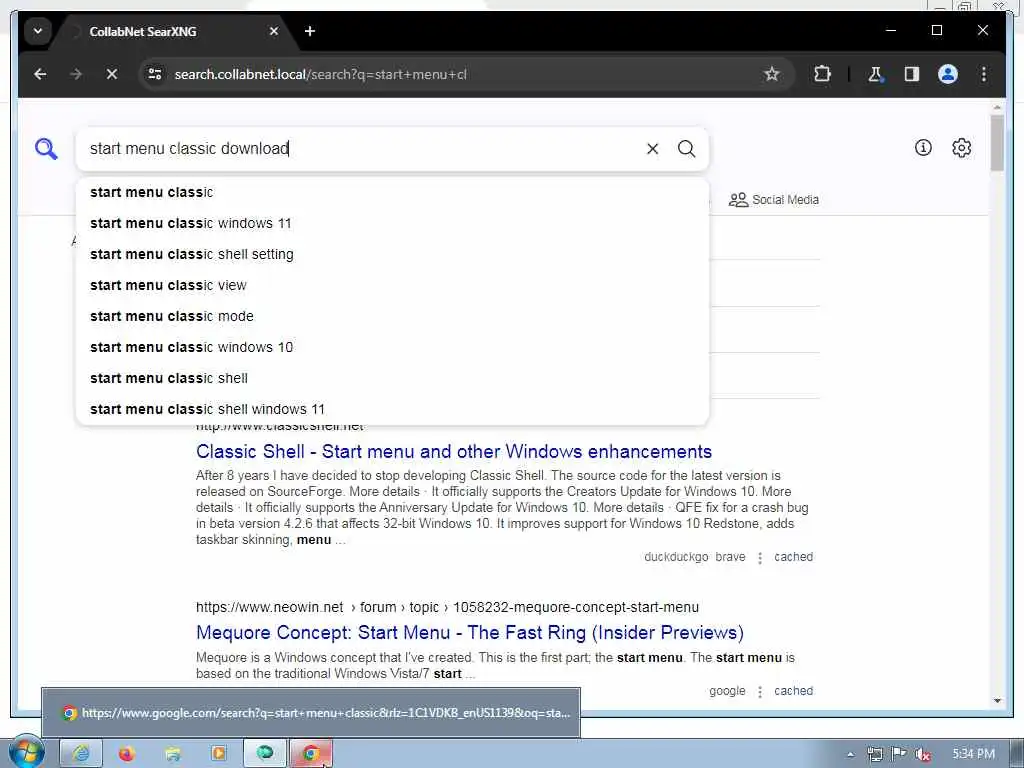Viewport: 1024px width, 768px height.
Task: Choose suggestion 'start menu classic shell setting'
Action: [392, 254]
